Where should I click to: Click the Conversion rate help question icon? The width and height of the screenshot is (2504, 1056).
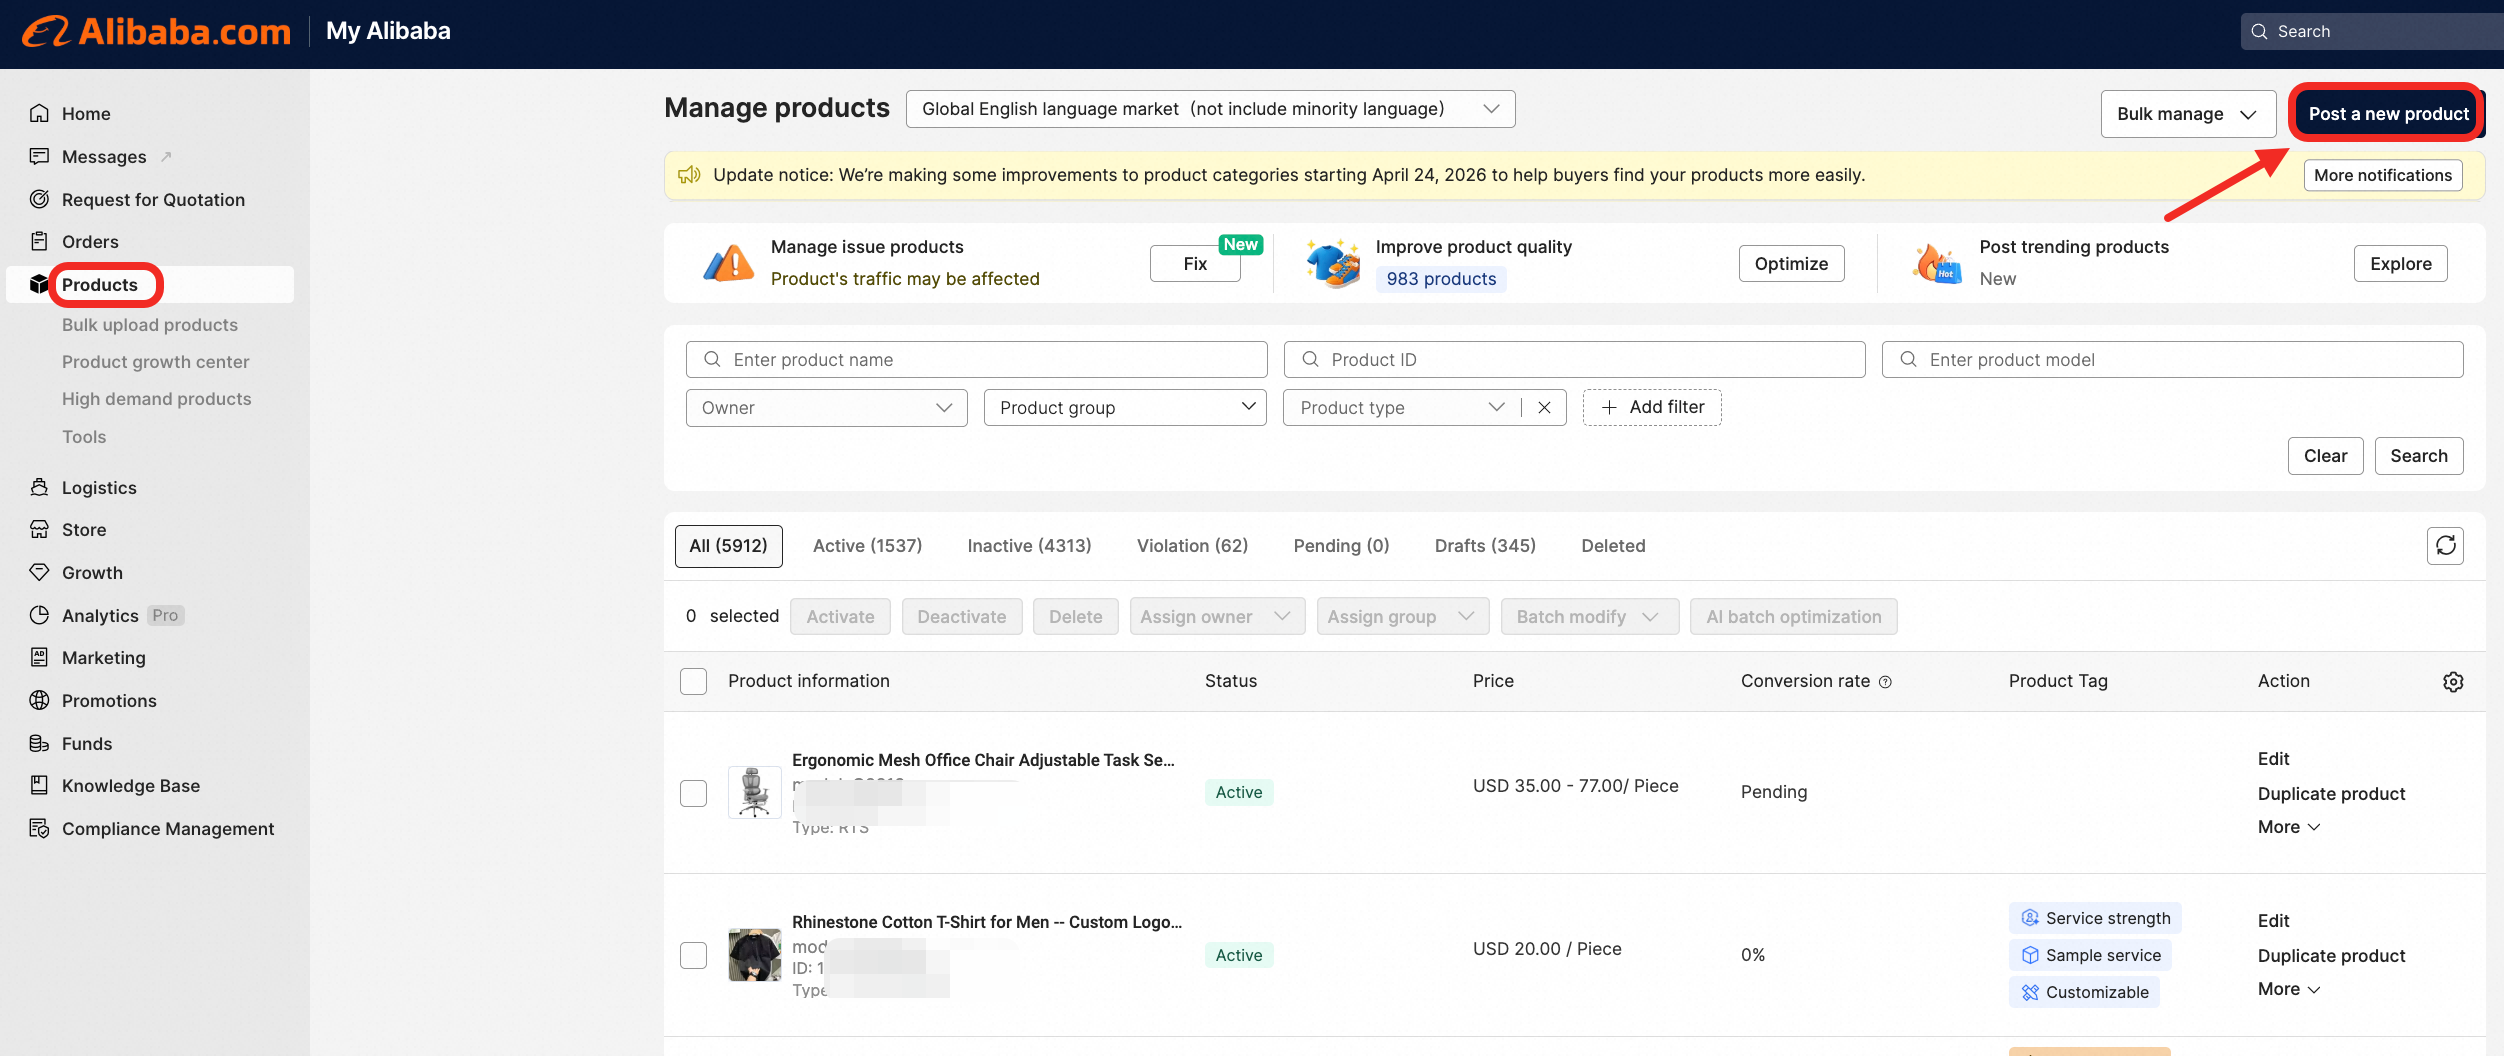[1885, 682]
